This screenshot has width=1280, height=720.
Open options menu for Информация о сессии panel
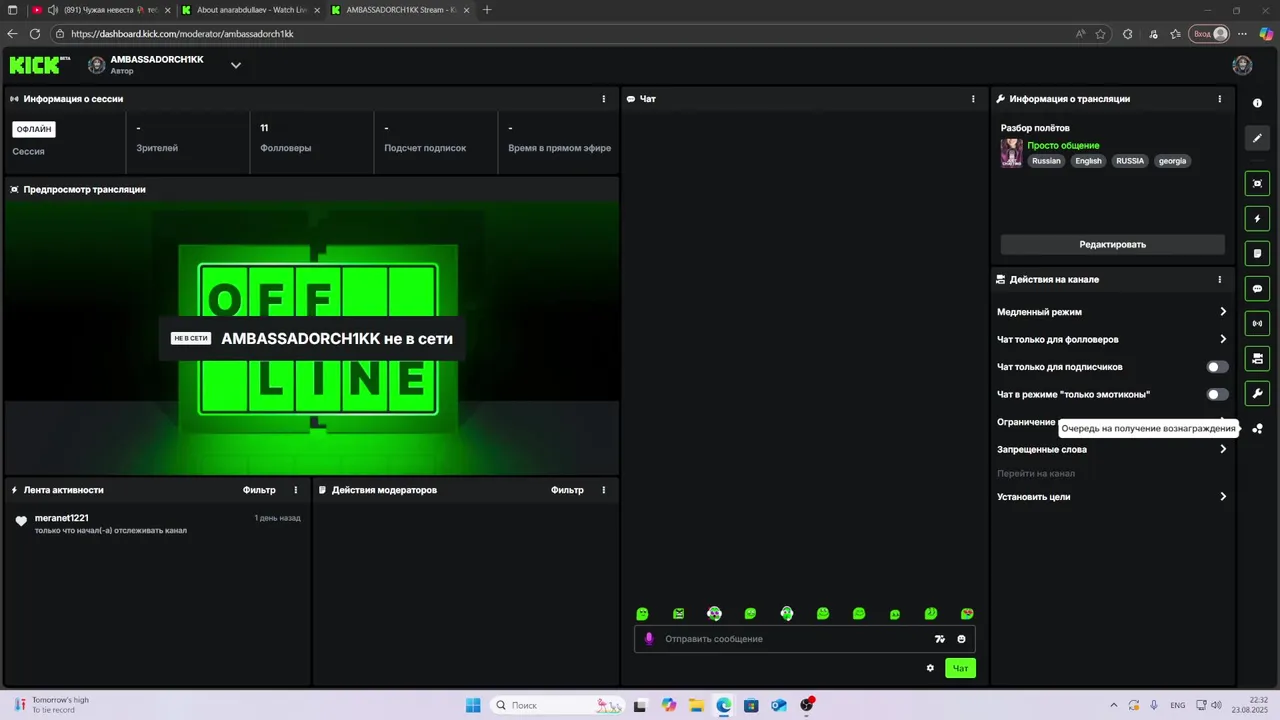[604, 99]
